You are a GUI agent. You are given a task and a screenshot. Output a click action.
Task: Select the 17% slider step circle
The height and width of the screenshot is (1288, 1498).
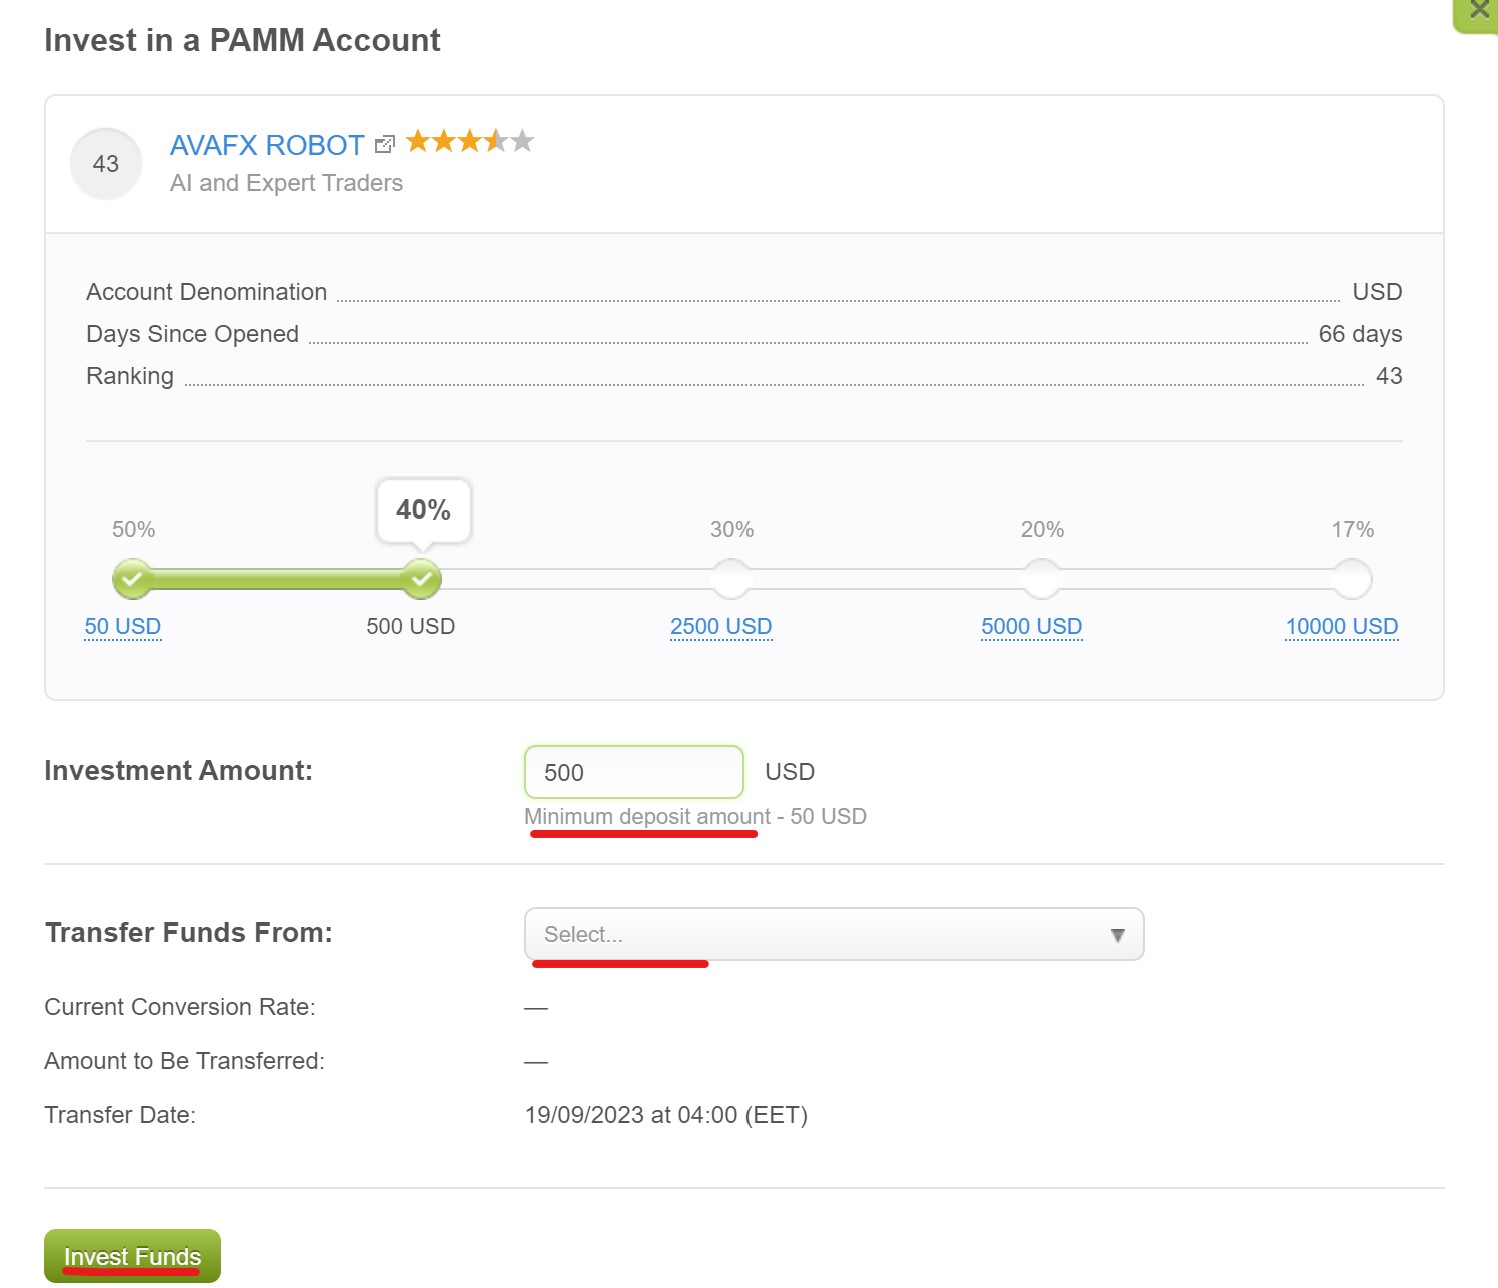pos(1352,579)
